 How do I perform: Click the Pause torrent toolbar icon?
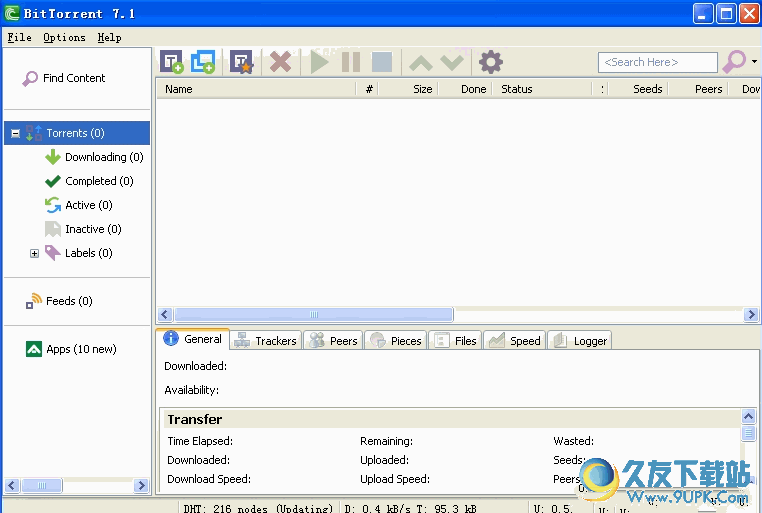coord(351,62)
